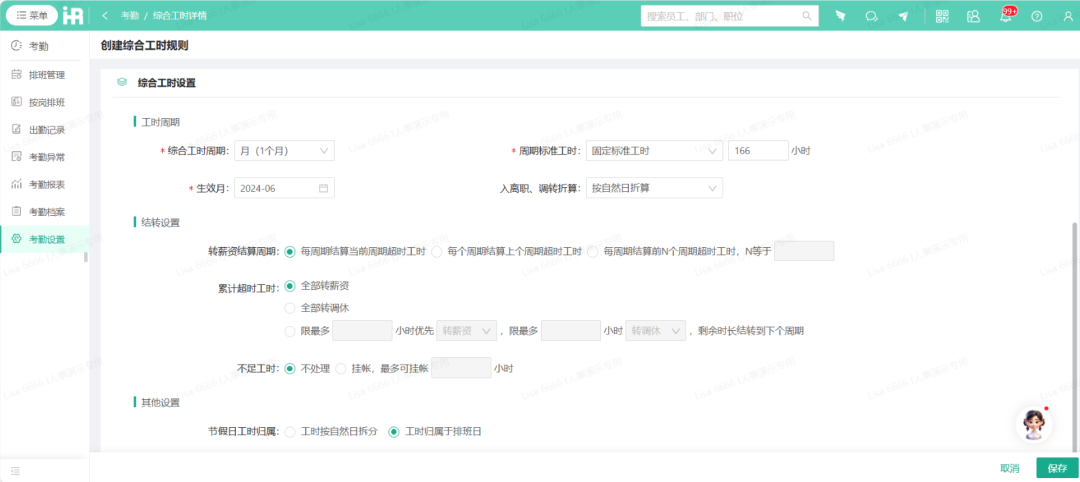Screen dimensions: 1080x482
Task: Open 排班管理 in the sidebar
Action: tap(46, 74)
